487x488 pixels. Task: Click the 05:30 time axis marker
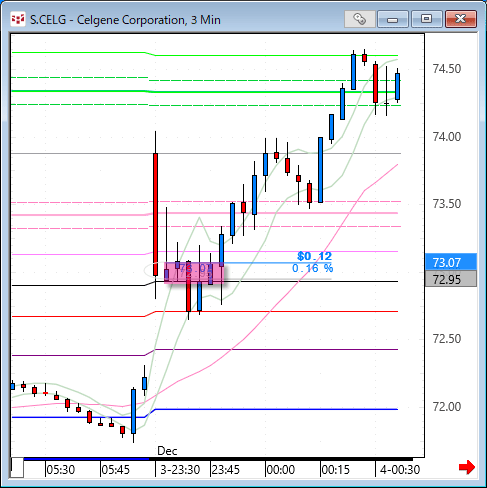(60, 470)
